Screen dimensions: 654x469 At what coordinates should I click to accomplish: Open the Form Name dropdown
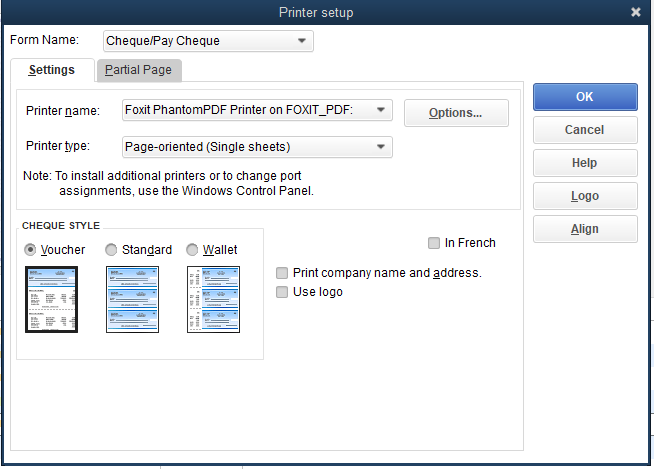coord(208,41)
